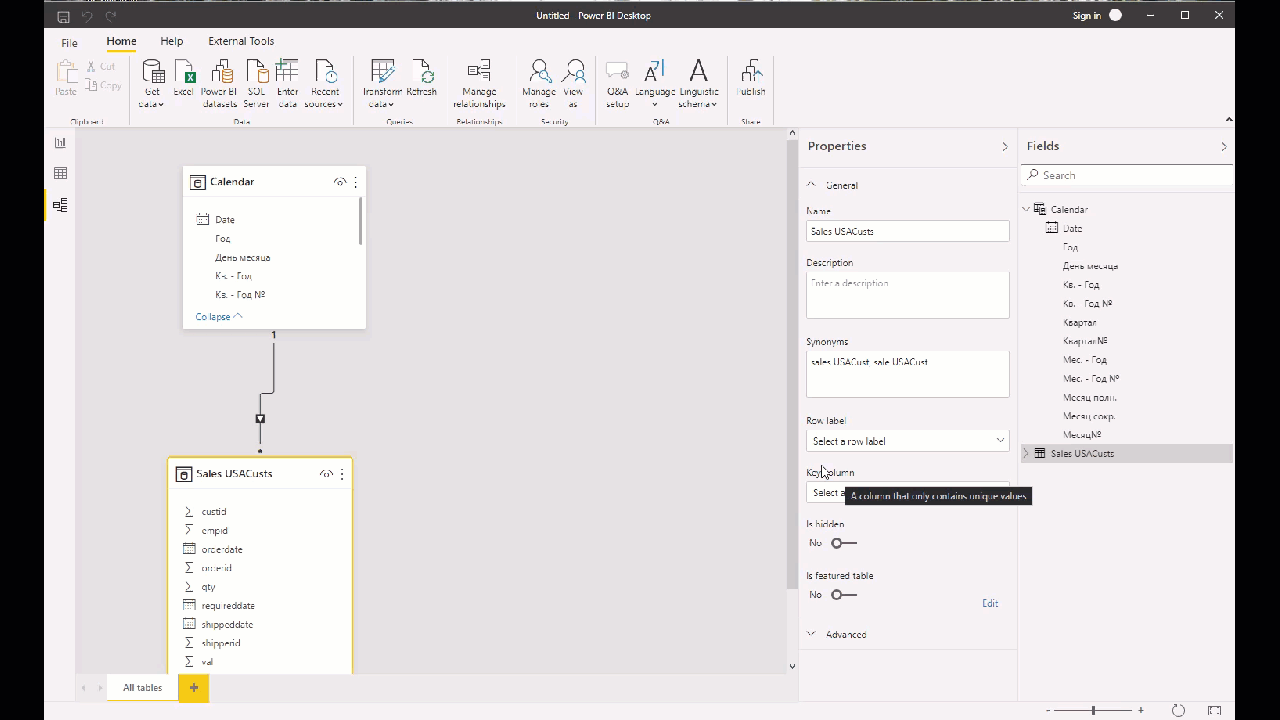Open Recent sources list
This screenshot has height=720, width=1280.
tap(324, 84)
